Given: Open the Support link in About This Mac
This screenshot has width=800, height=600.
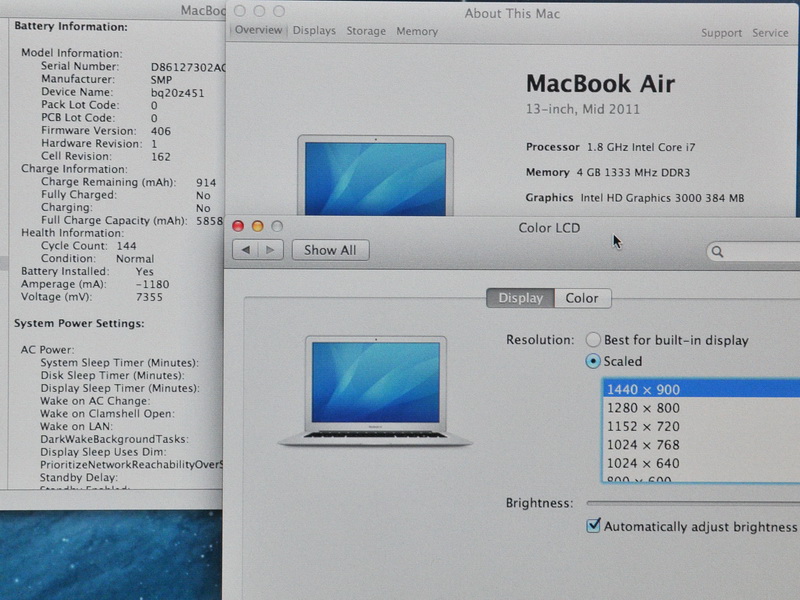Looking at the screenshot, I should 721,33.
